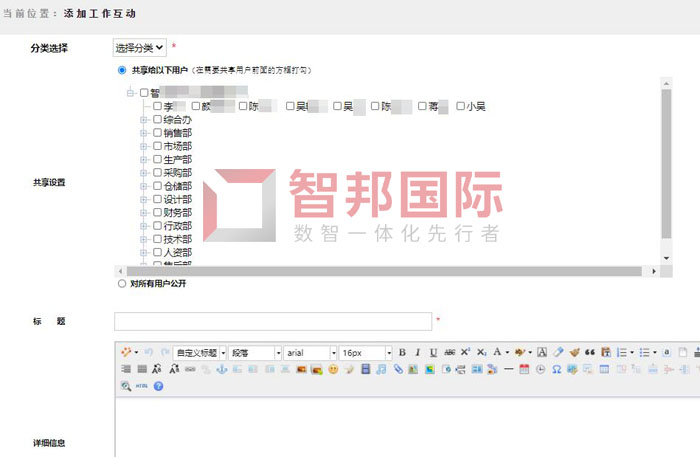The width and height of the screenshot is (700, 457).
Task: Check the 技术部 checkbox
Action: tap(157, 239)
